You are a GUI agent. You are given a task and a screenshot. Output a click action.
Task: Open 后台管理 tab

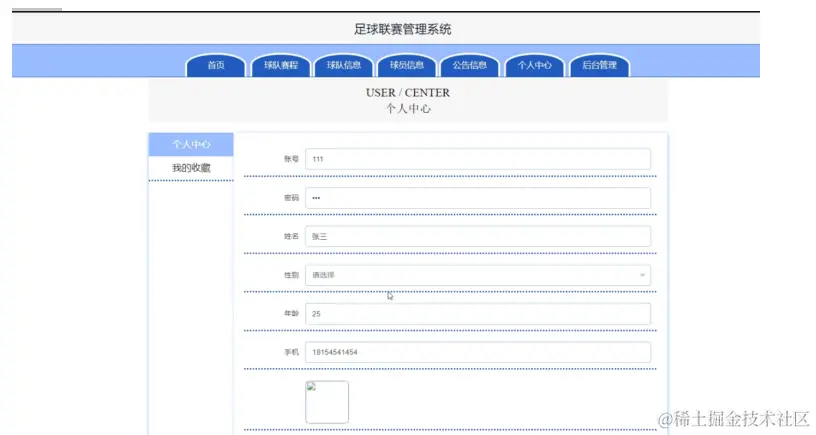pos(600,66)
